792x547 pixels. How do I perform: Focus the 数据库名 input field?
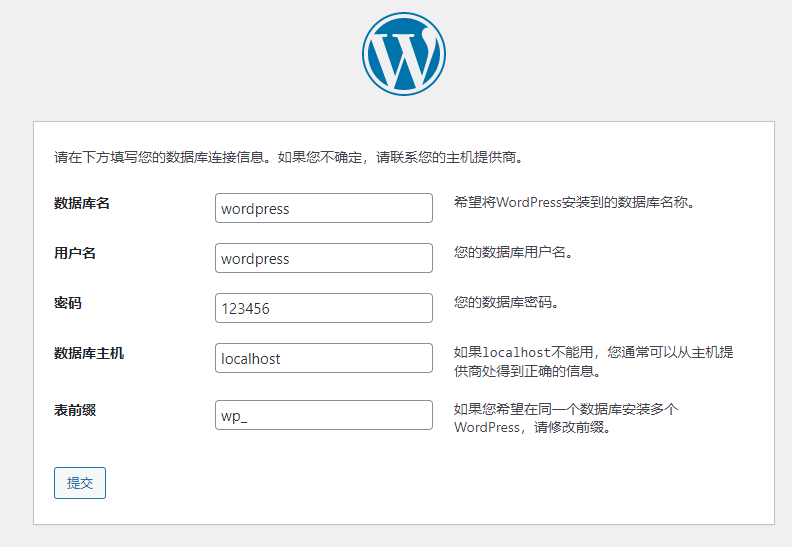pyautogui.click(x=324, y=208)
